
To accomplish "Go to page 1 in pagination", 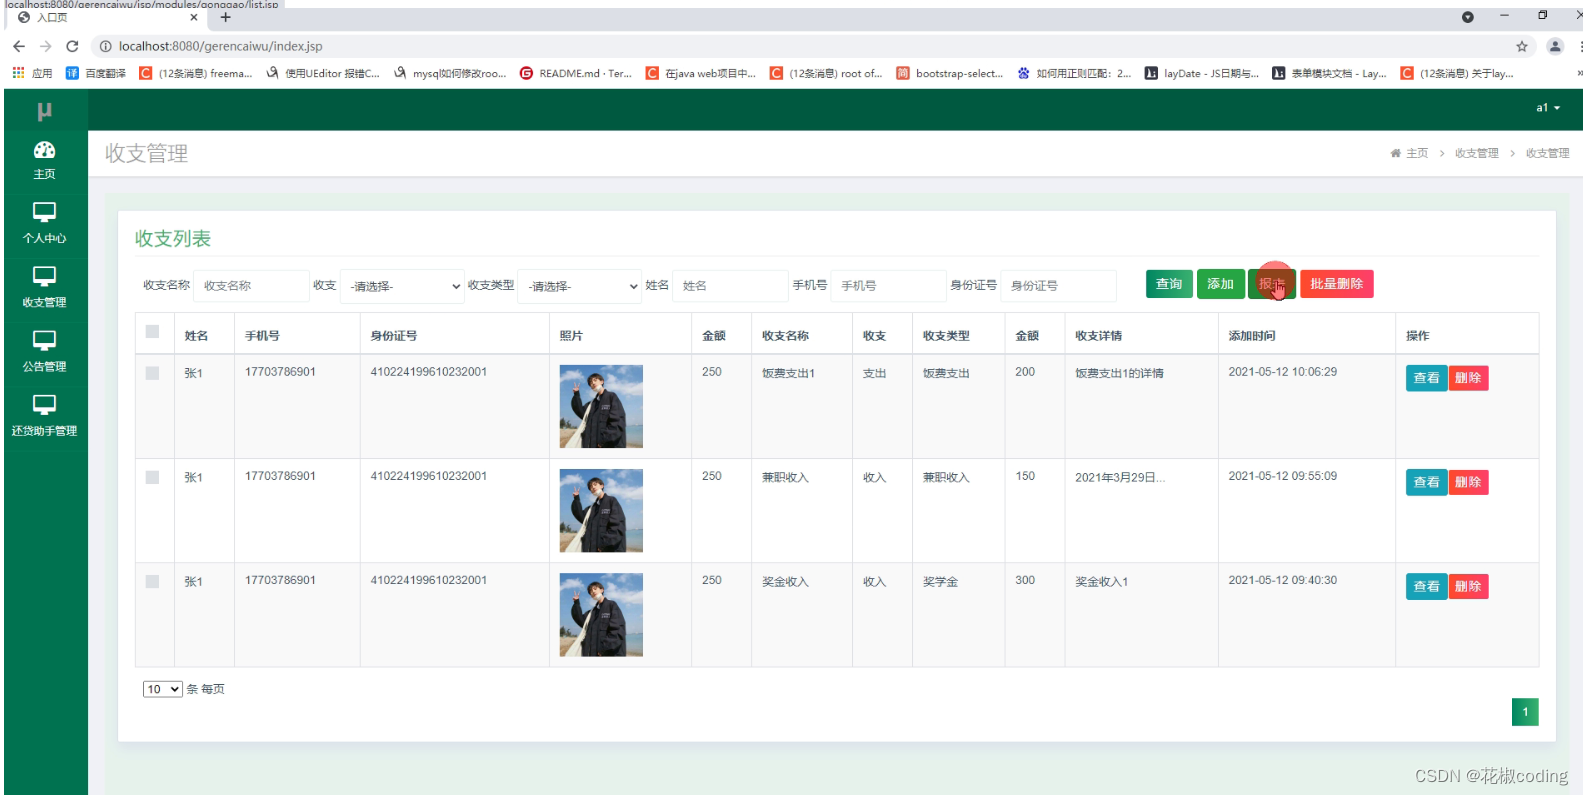I will tap(1525, 712).
